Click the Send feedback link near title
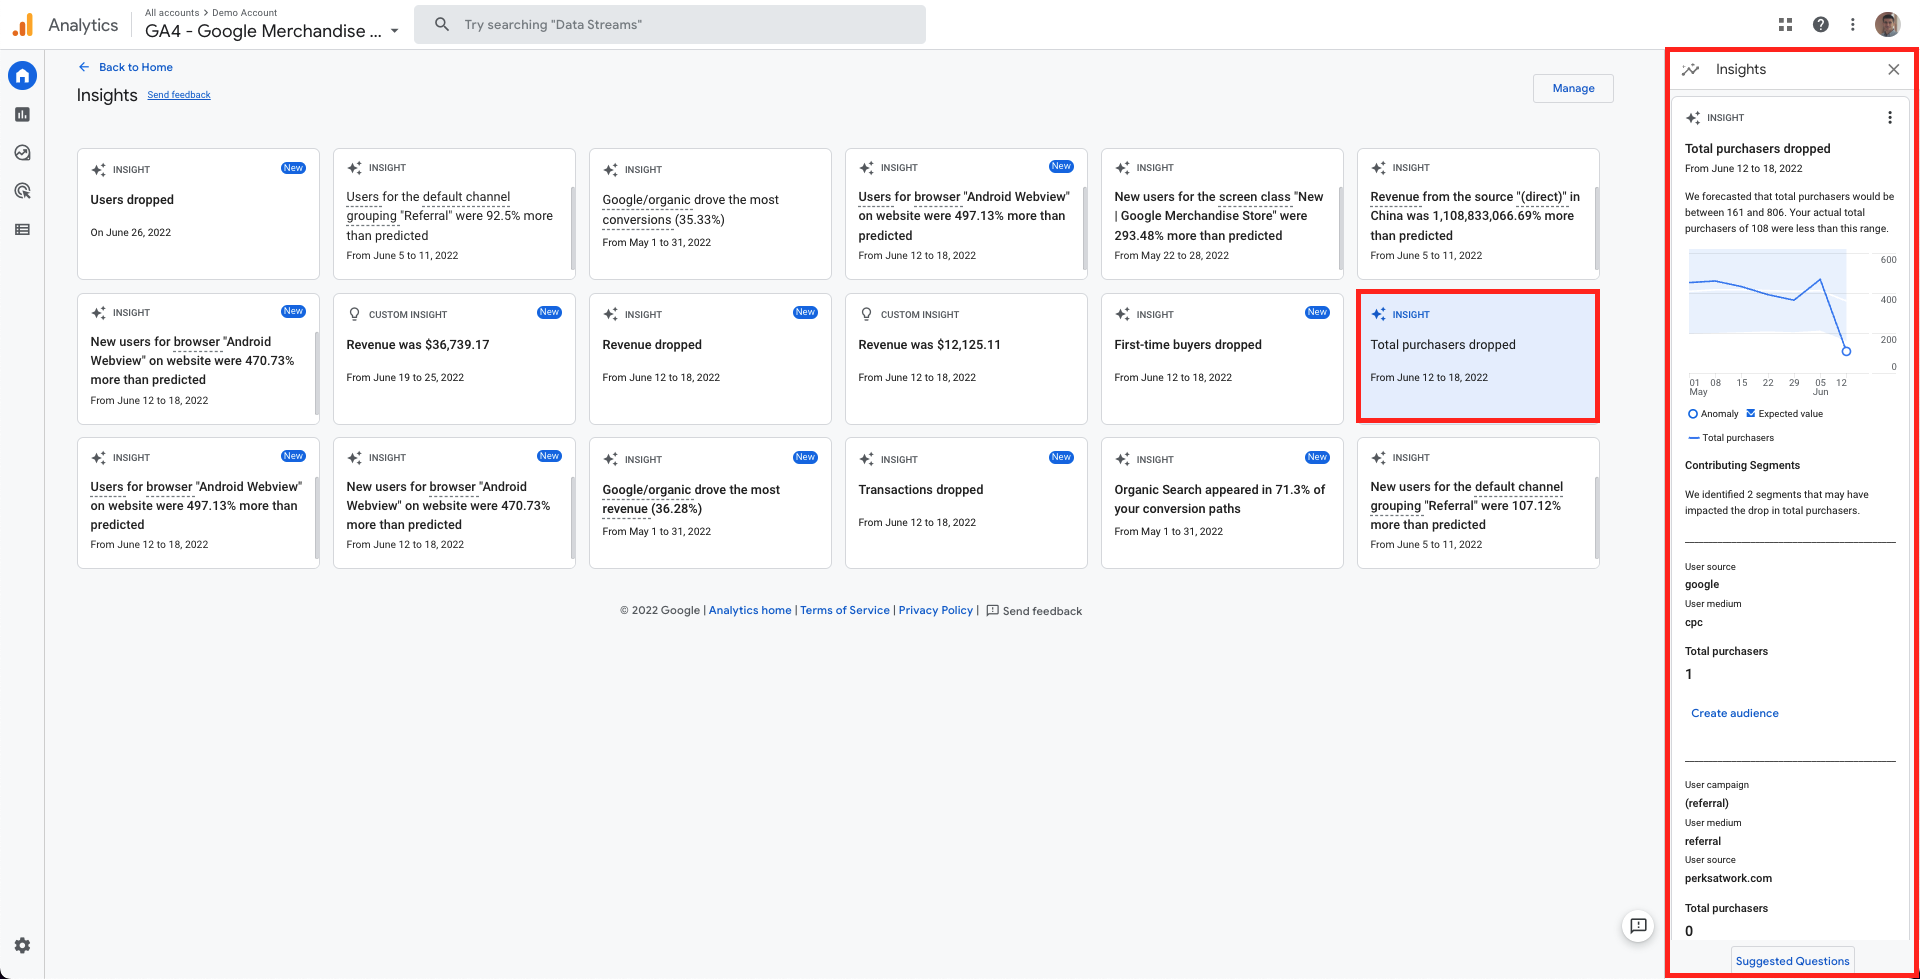This screenshot has height=979, width=1920. 179,95
